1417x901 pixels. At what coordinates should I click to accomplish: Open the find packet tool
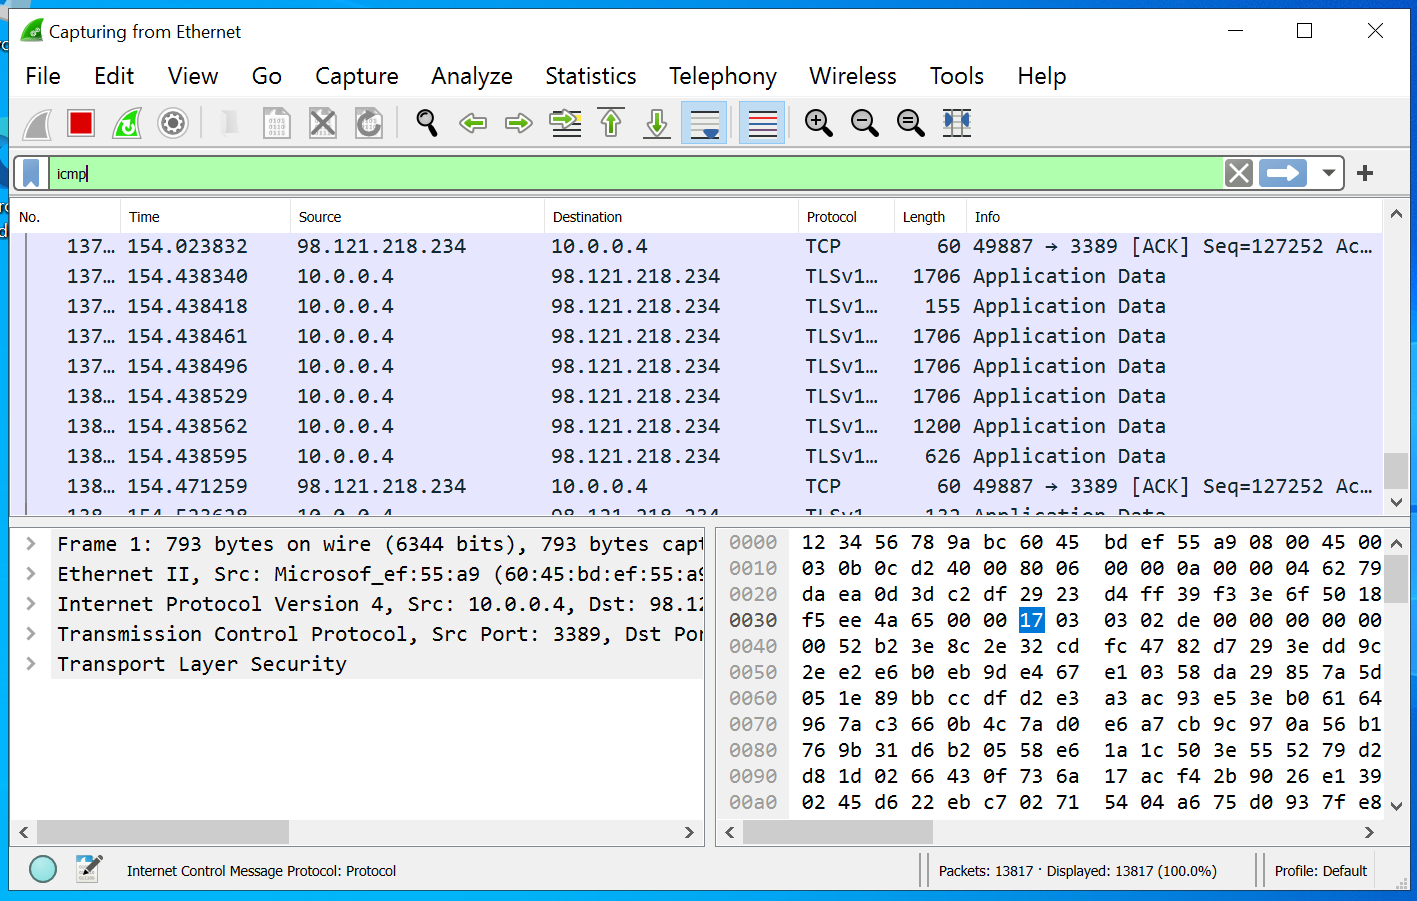click(427, 123)
